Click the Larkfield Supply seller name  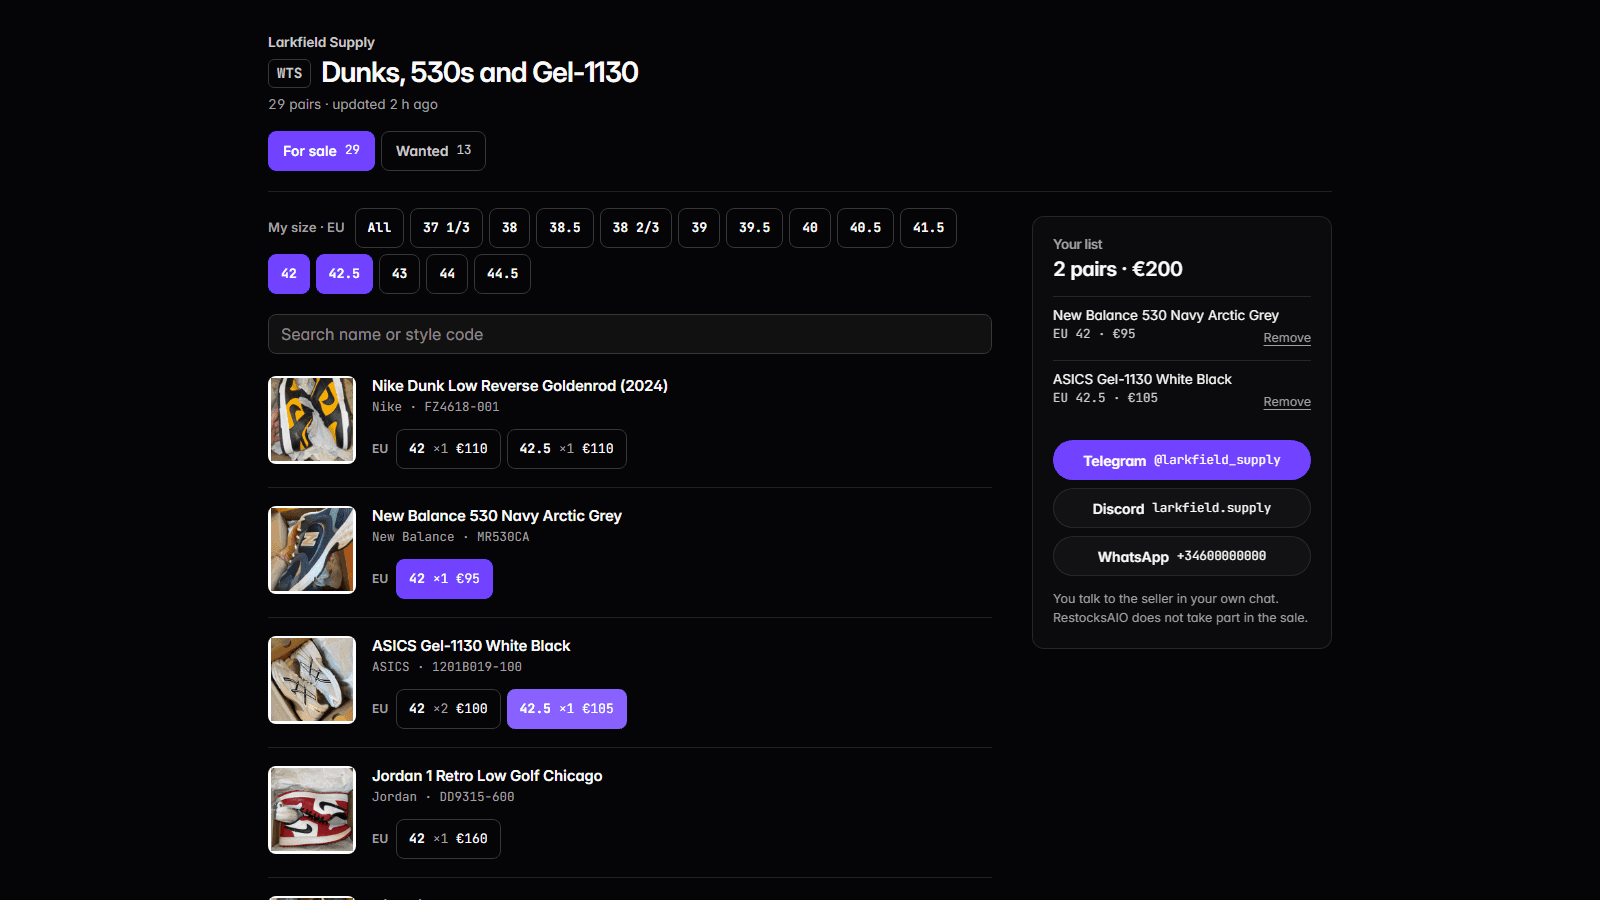321,42
